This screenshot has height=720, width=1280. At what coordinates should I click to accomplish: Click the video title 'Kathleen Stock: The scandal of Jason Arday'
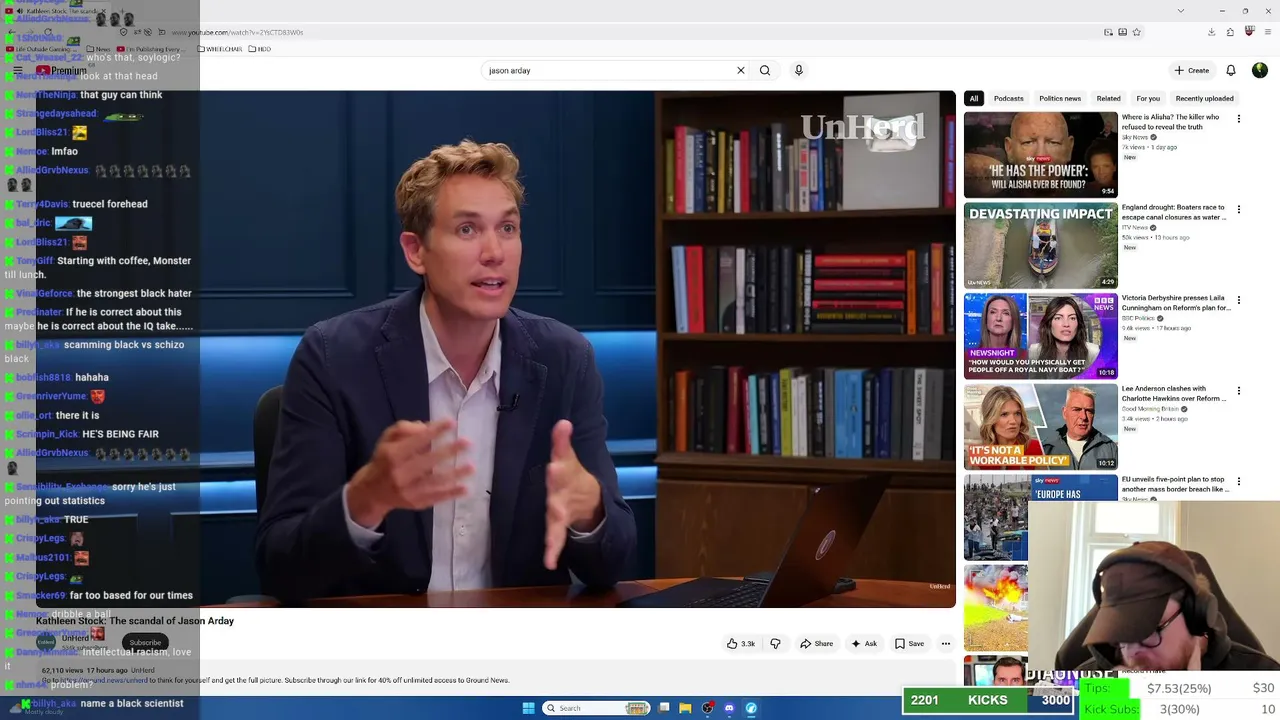[135, 621]
